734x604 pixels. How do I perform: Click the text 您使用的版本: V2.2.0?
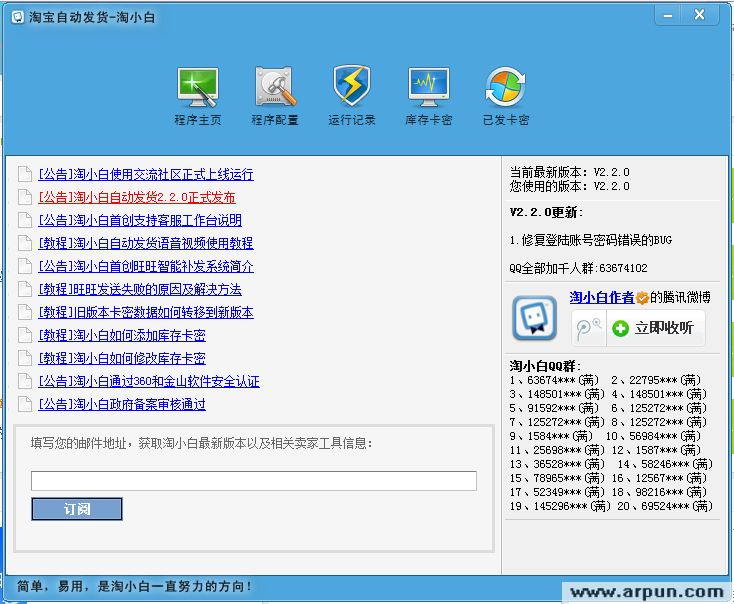570,186
